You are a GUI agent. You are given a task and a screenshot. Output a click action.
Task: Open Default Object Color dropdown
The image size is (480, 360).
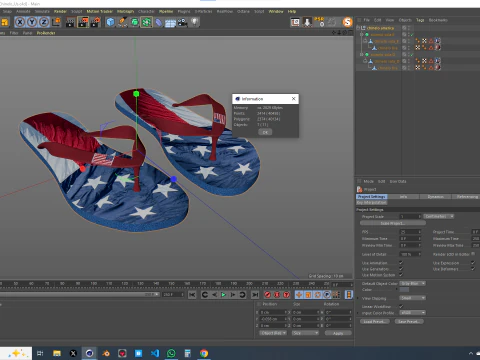(x=412, y=283)
